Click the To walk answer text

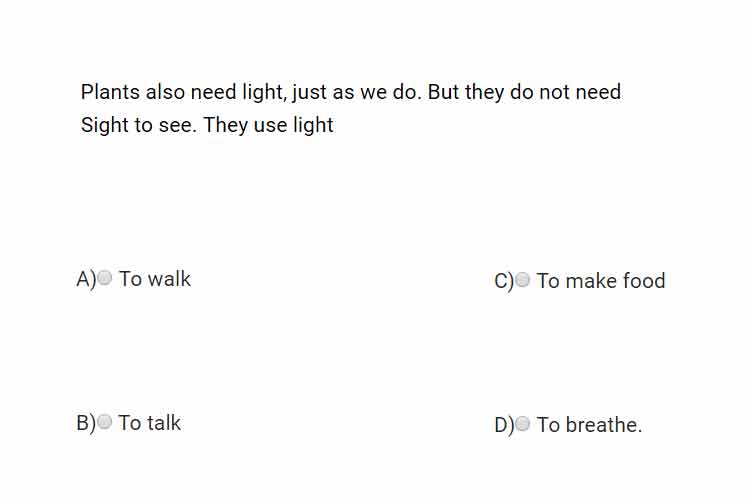(154, 279)
